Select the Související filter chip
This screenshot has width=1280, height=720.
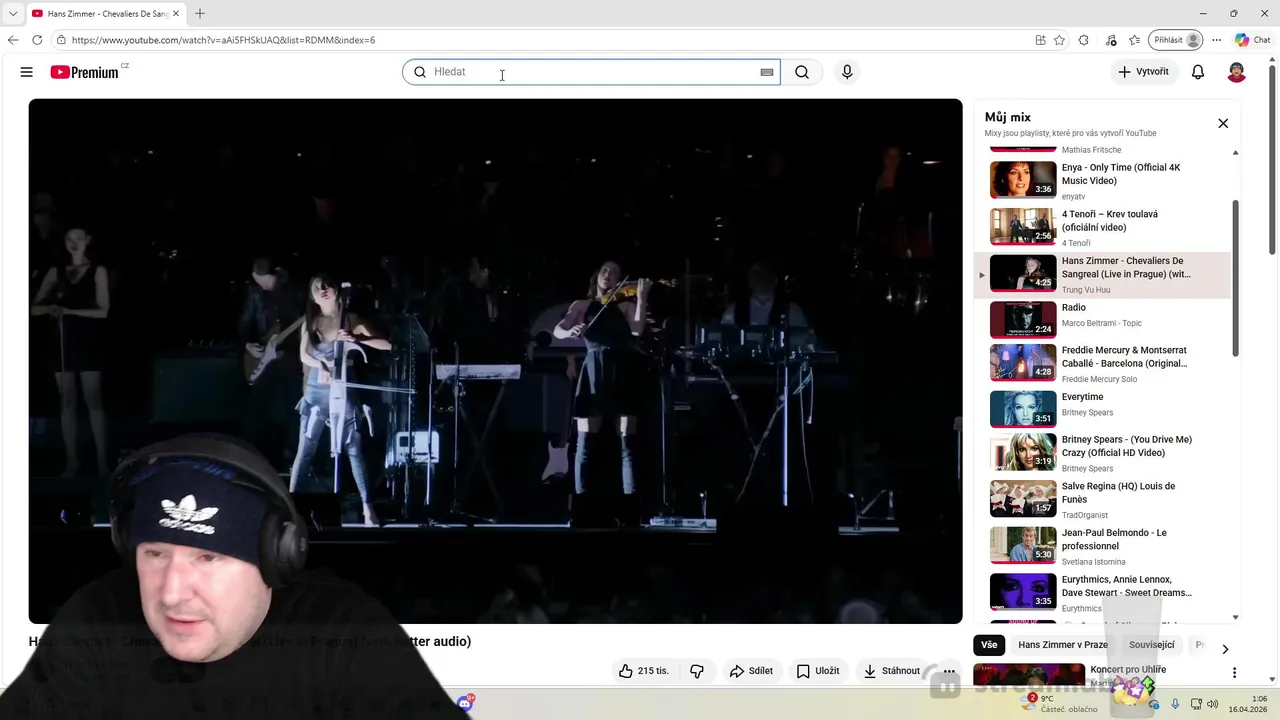coord(1152,645)
